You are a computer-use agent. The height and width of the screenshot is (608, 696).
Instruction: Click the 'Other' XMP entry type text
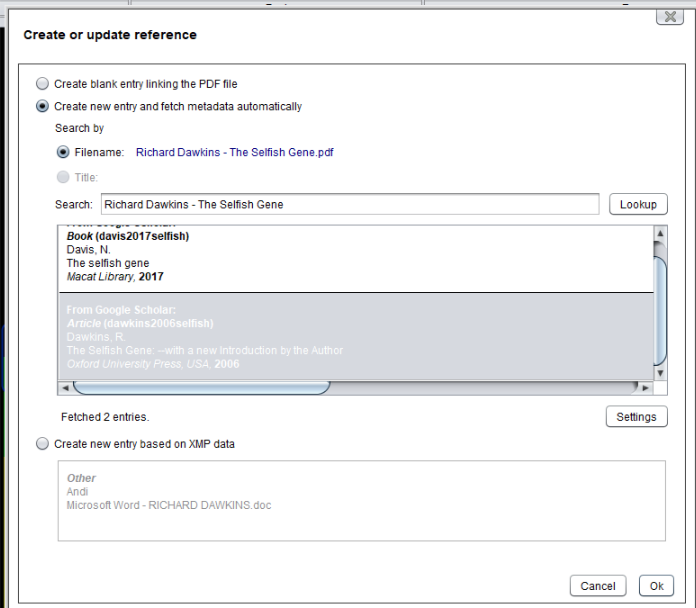(x=81, y=478)
